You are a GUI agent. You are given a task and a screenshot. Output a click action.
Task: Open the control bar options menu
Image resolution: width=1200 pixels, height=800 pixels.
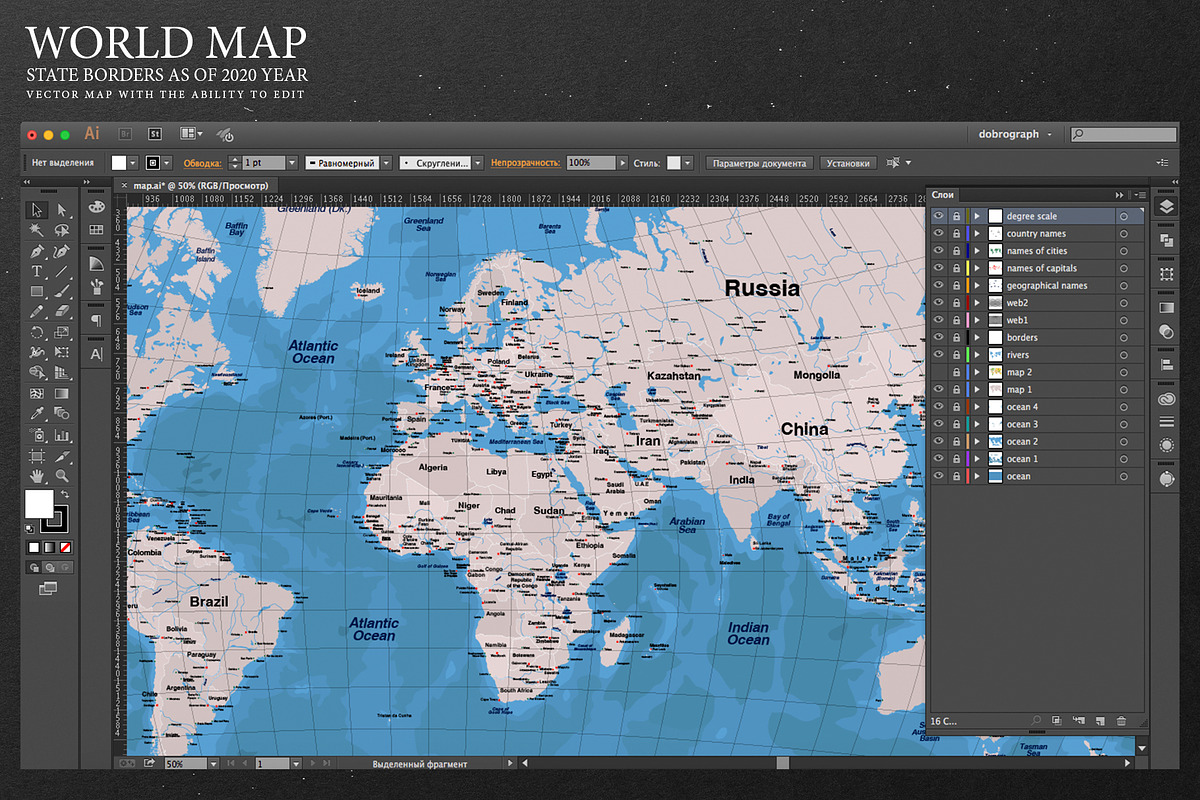point(1161,162)
